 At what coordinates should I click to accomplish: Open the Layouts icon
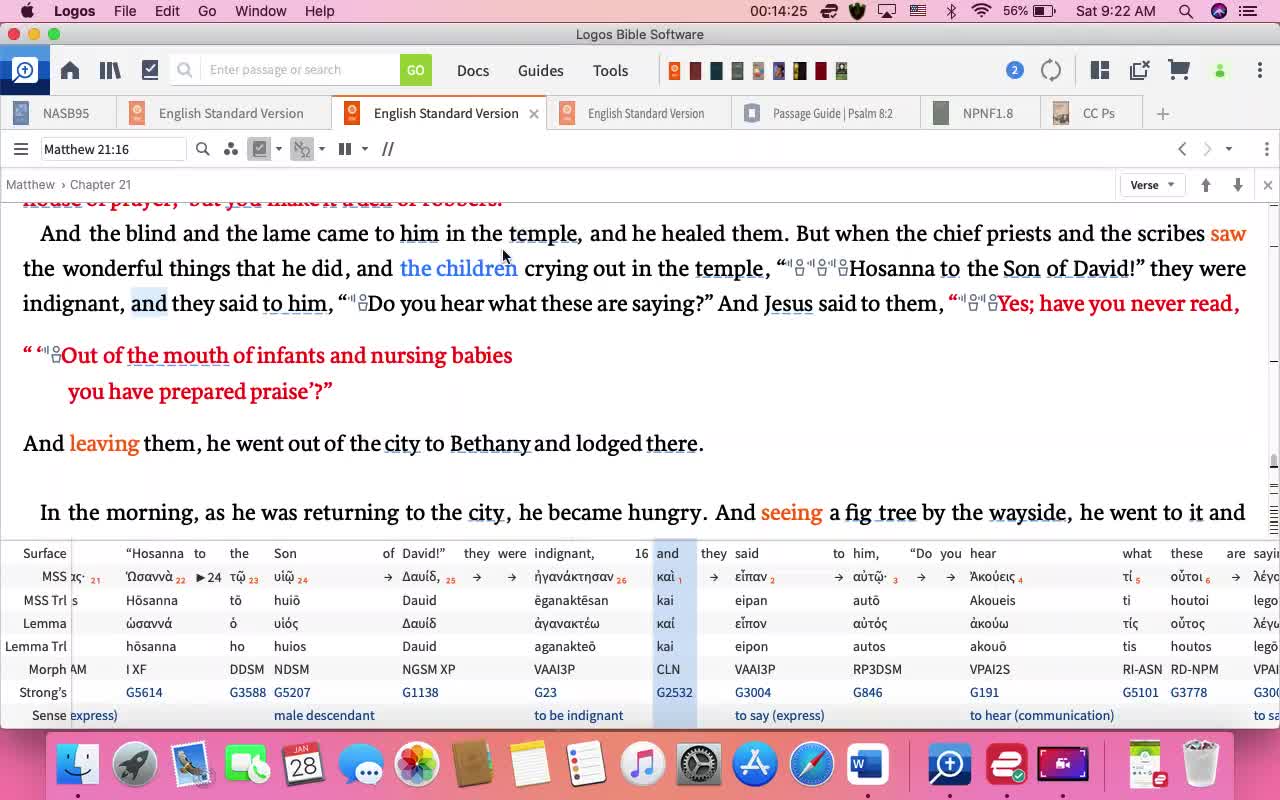coord(1100,70)
